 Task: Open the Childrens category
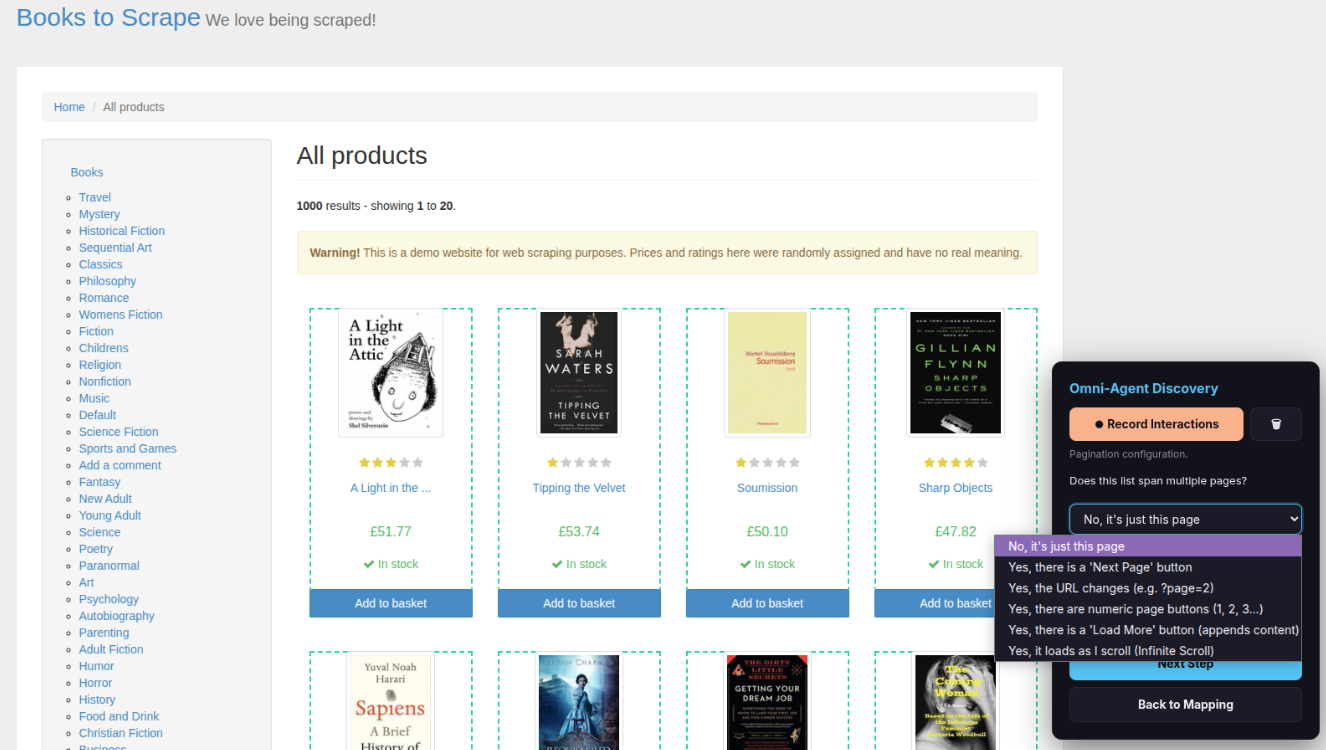104,348
